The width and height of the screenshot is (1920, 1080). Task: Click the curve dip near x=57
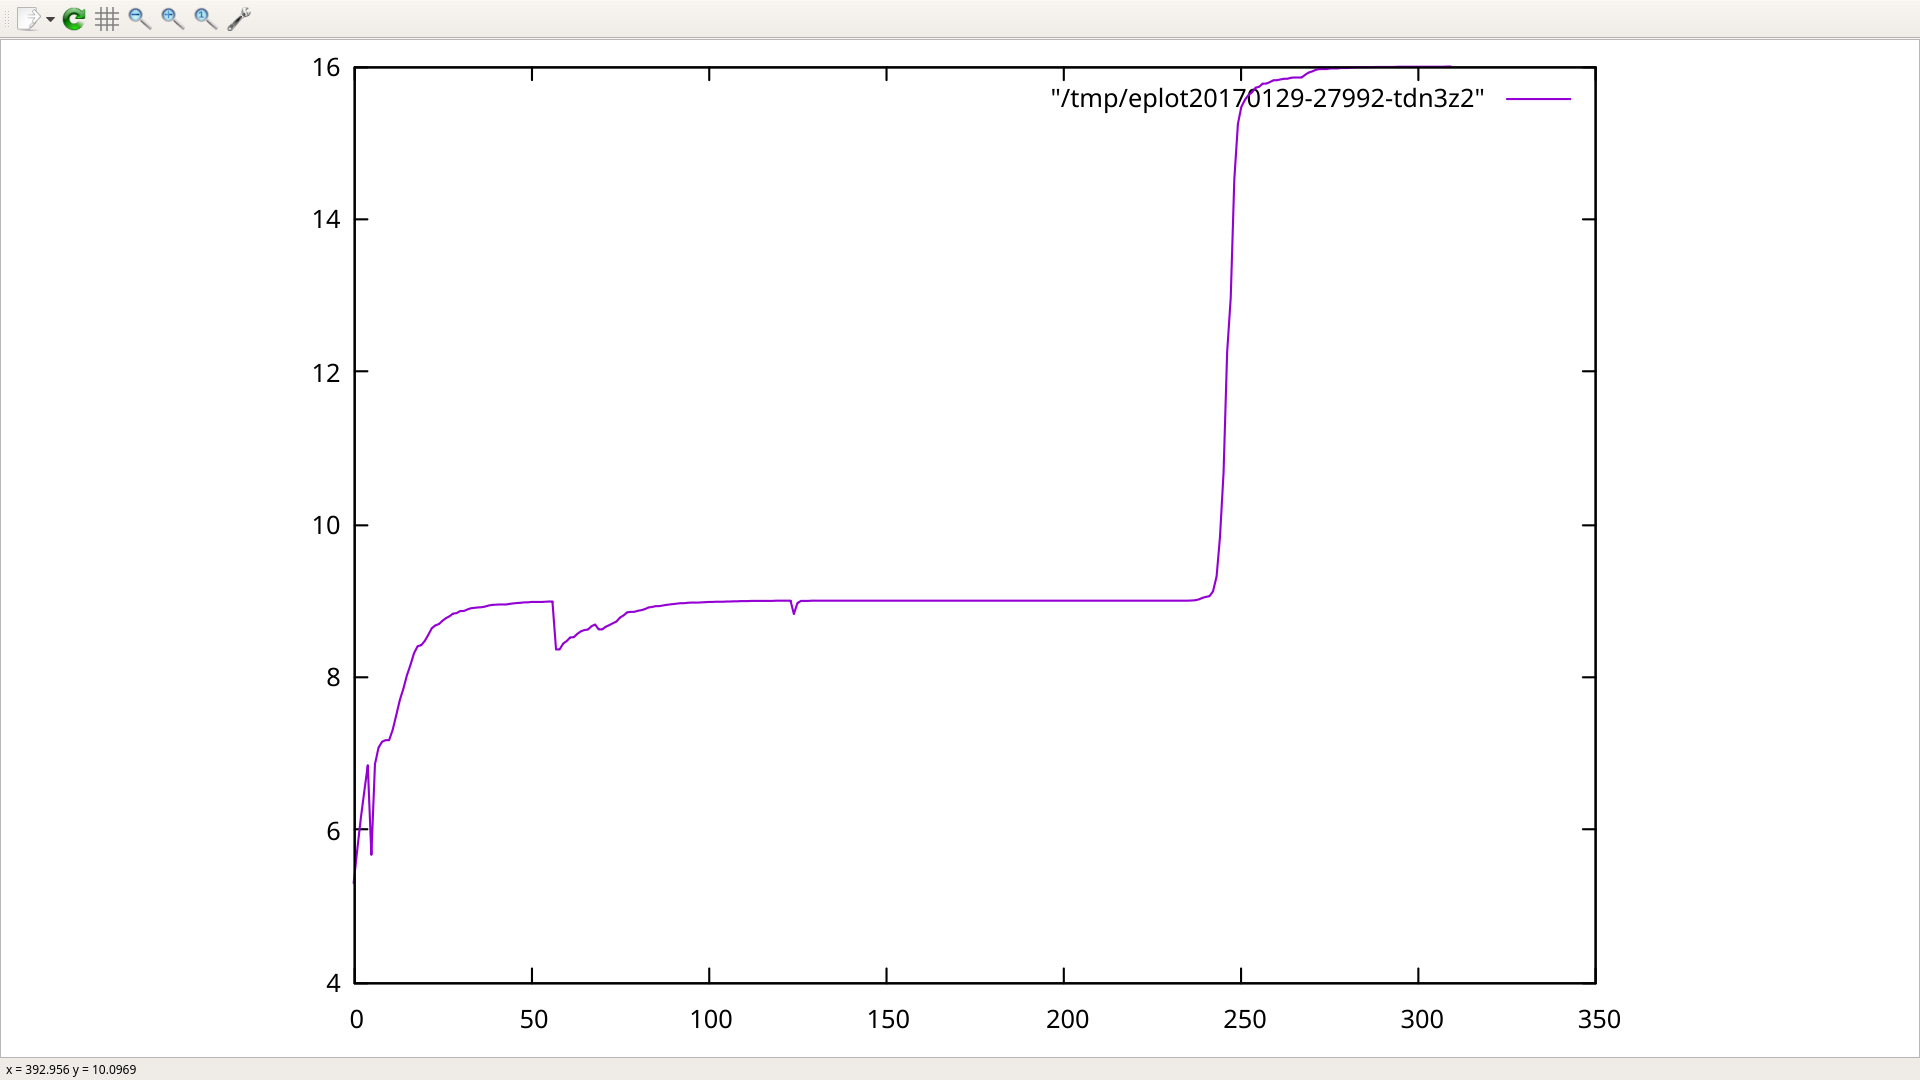click(557, 648)
